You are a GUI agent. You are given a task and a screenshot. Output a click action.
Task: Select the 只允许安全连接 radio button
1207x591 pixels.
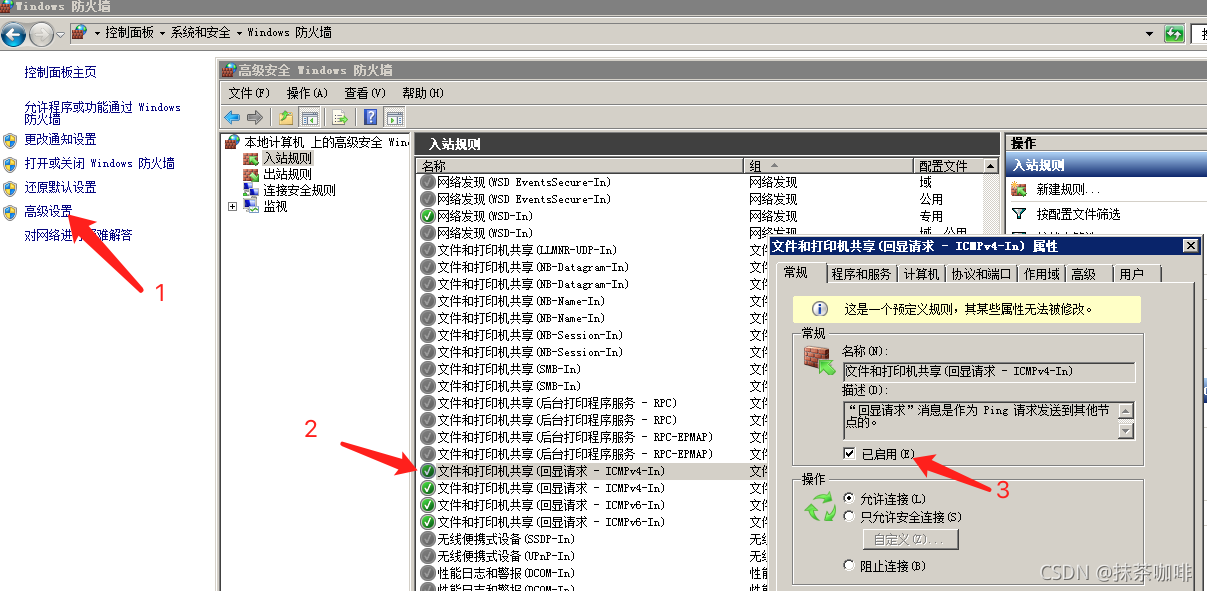(x=850, y=517)
